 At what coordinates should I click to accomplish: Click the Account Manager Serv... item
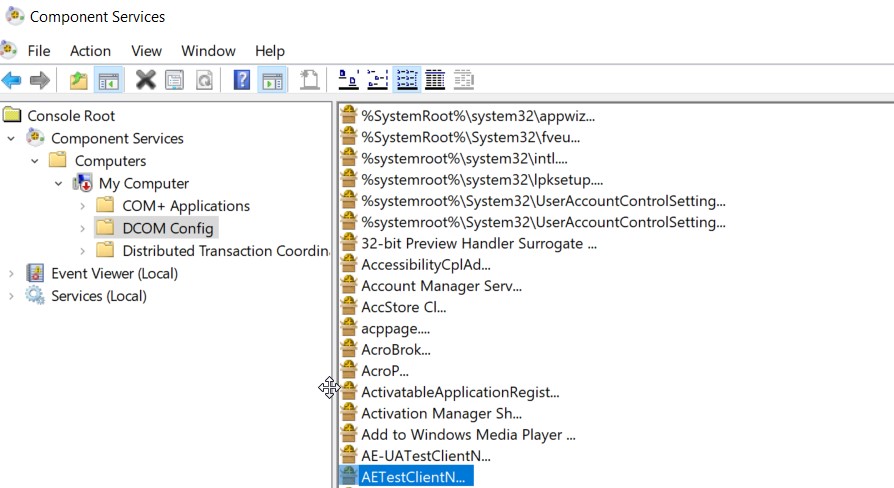coord(440,286)
